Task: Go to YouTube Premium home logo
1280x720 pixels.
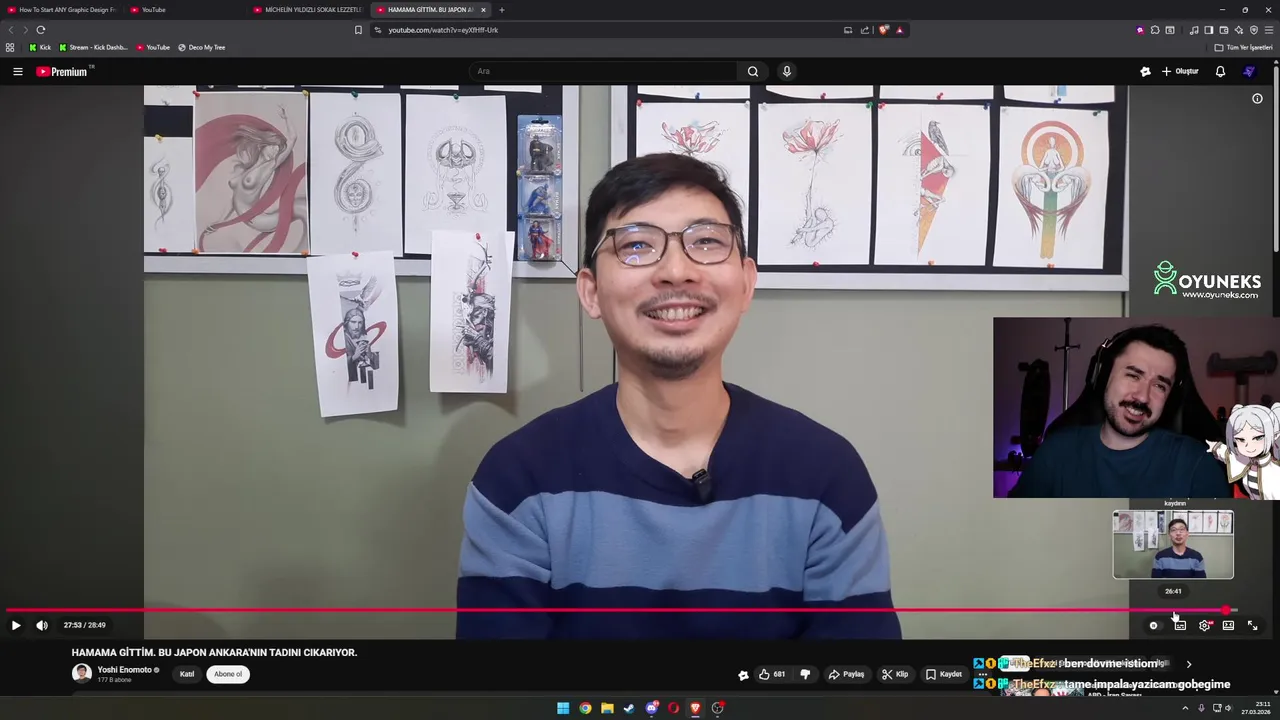Action: 64,71
